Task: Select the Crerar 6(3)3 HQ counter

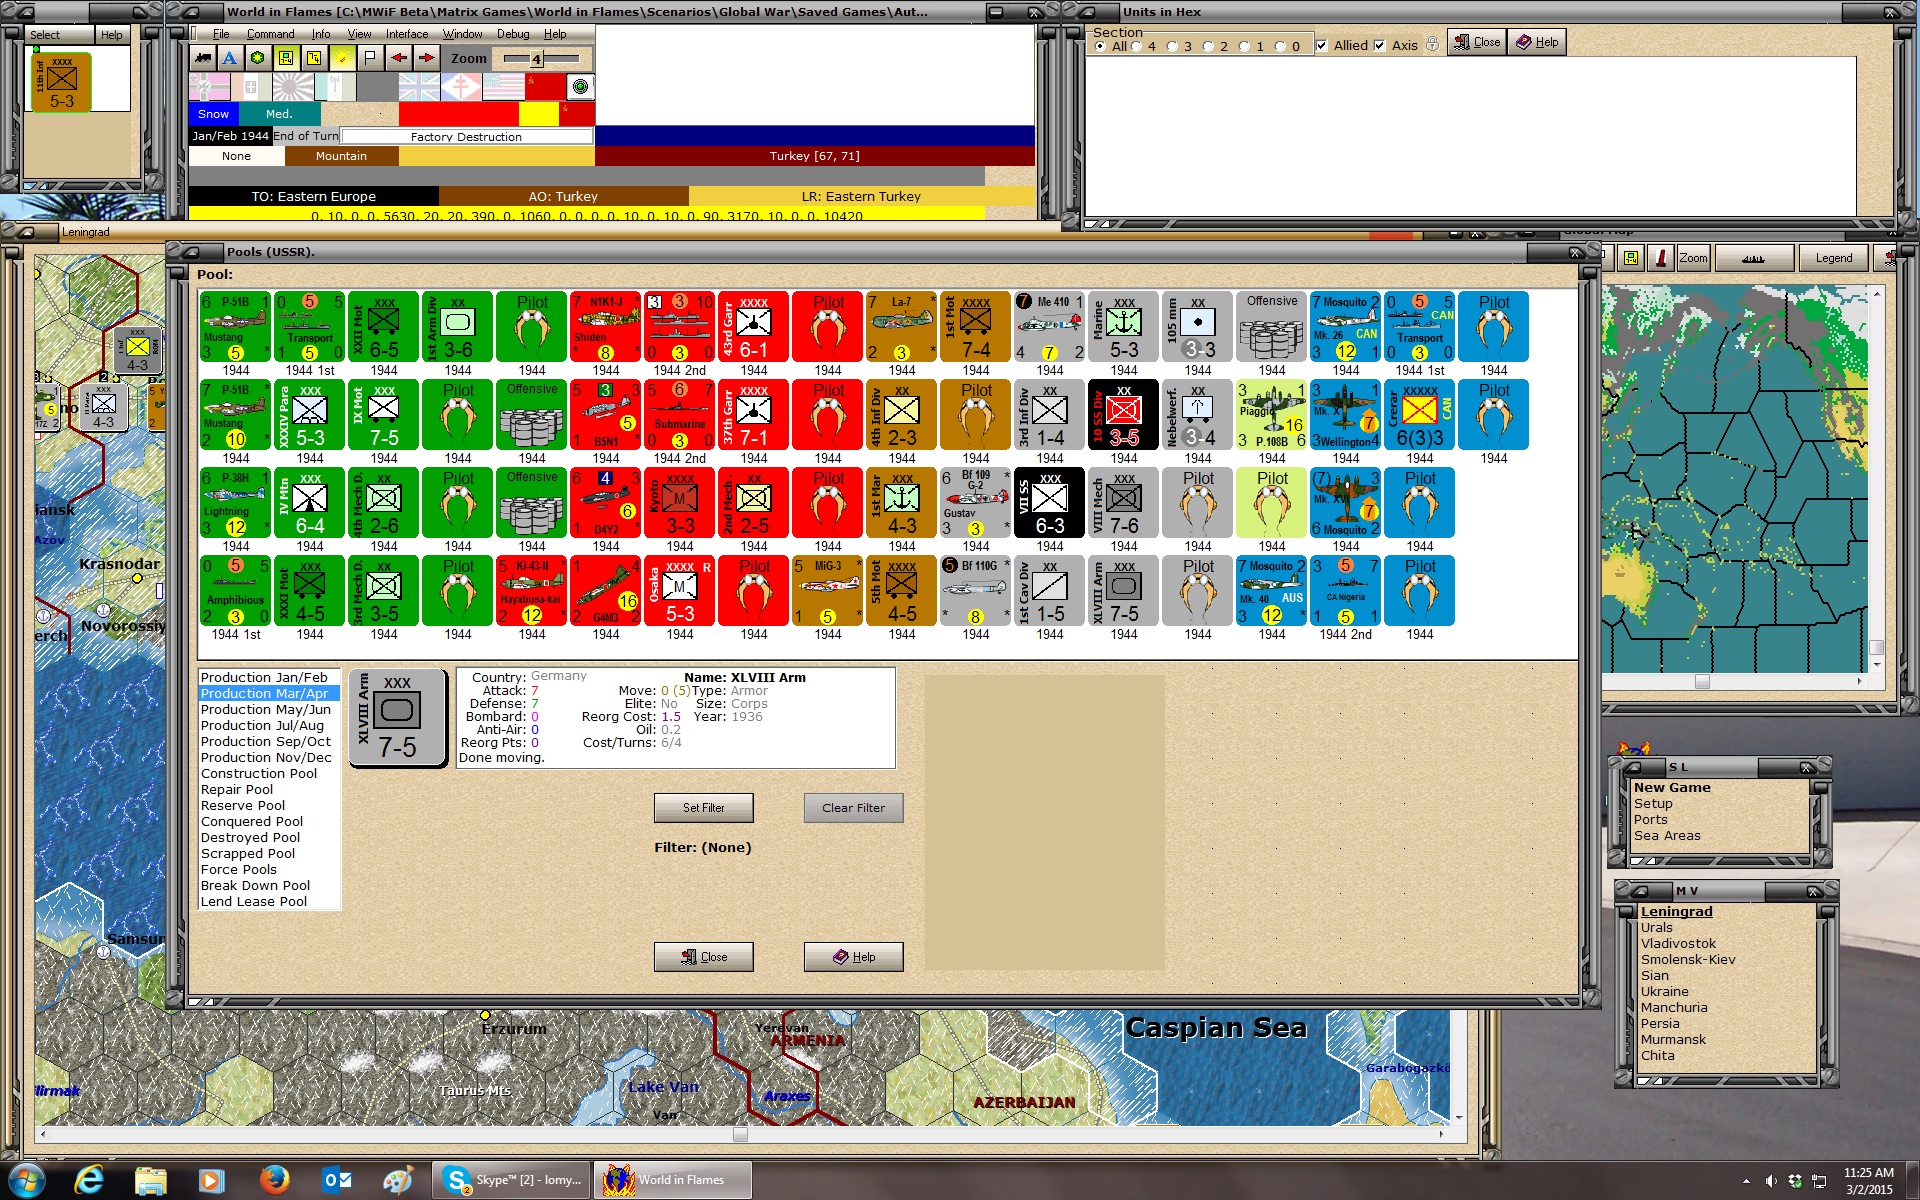Action: pos(1420,415)
